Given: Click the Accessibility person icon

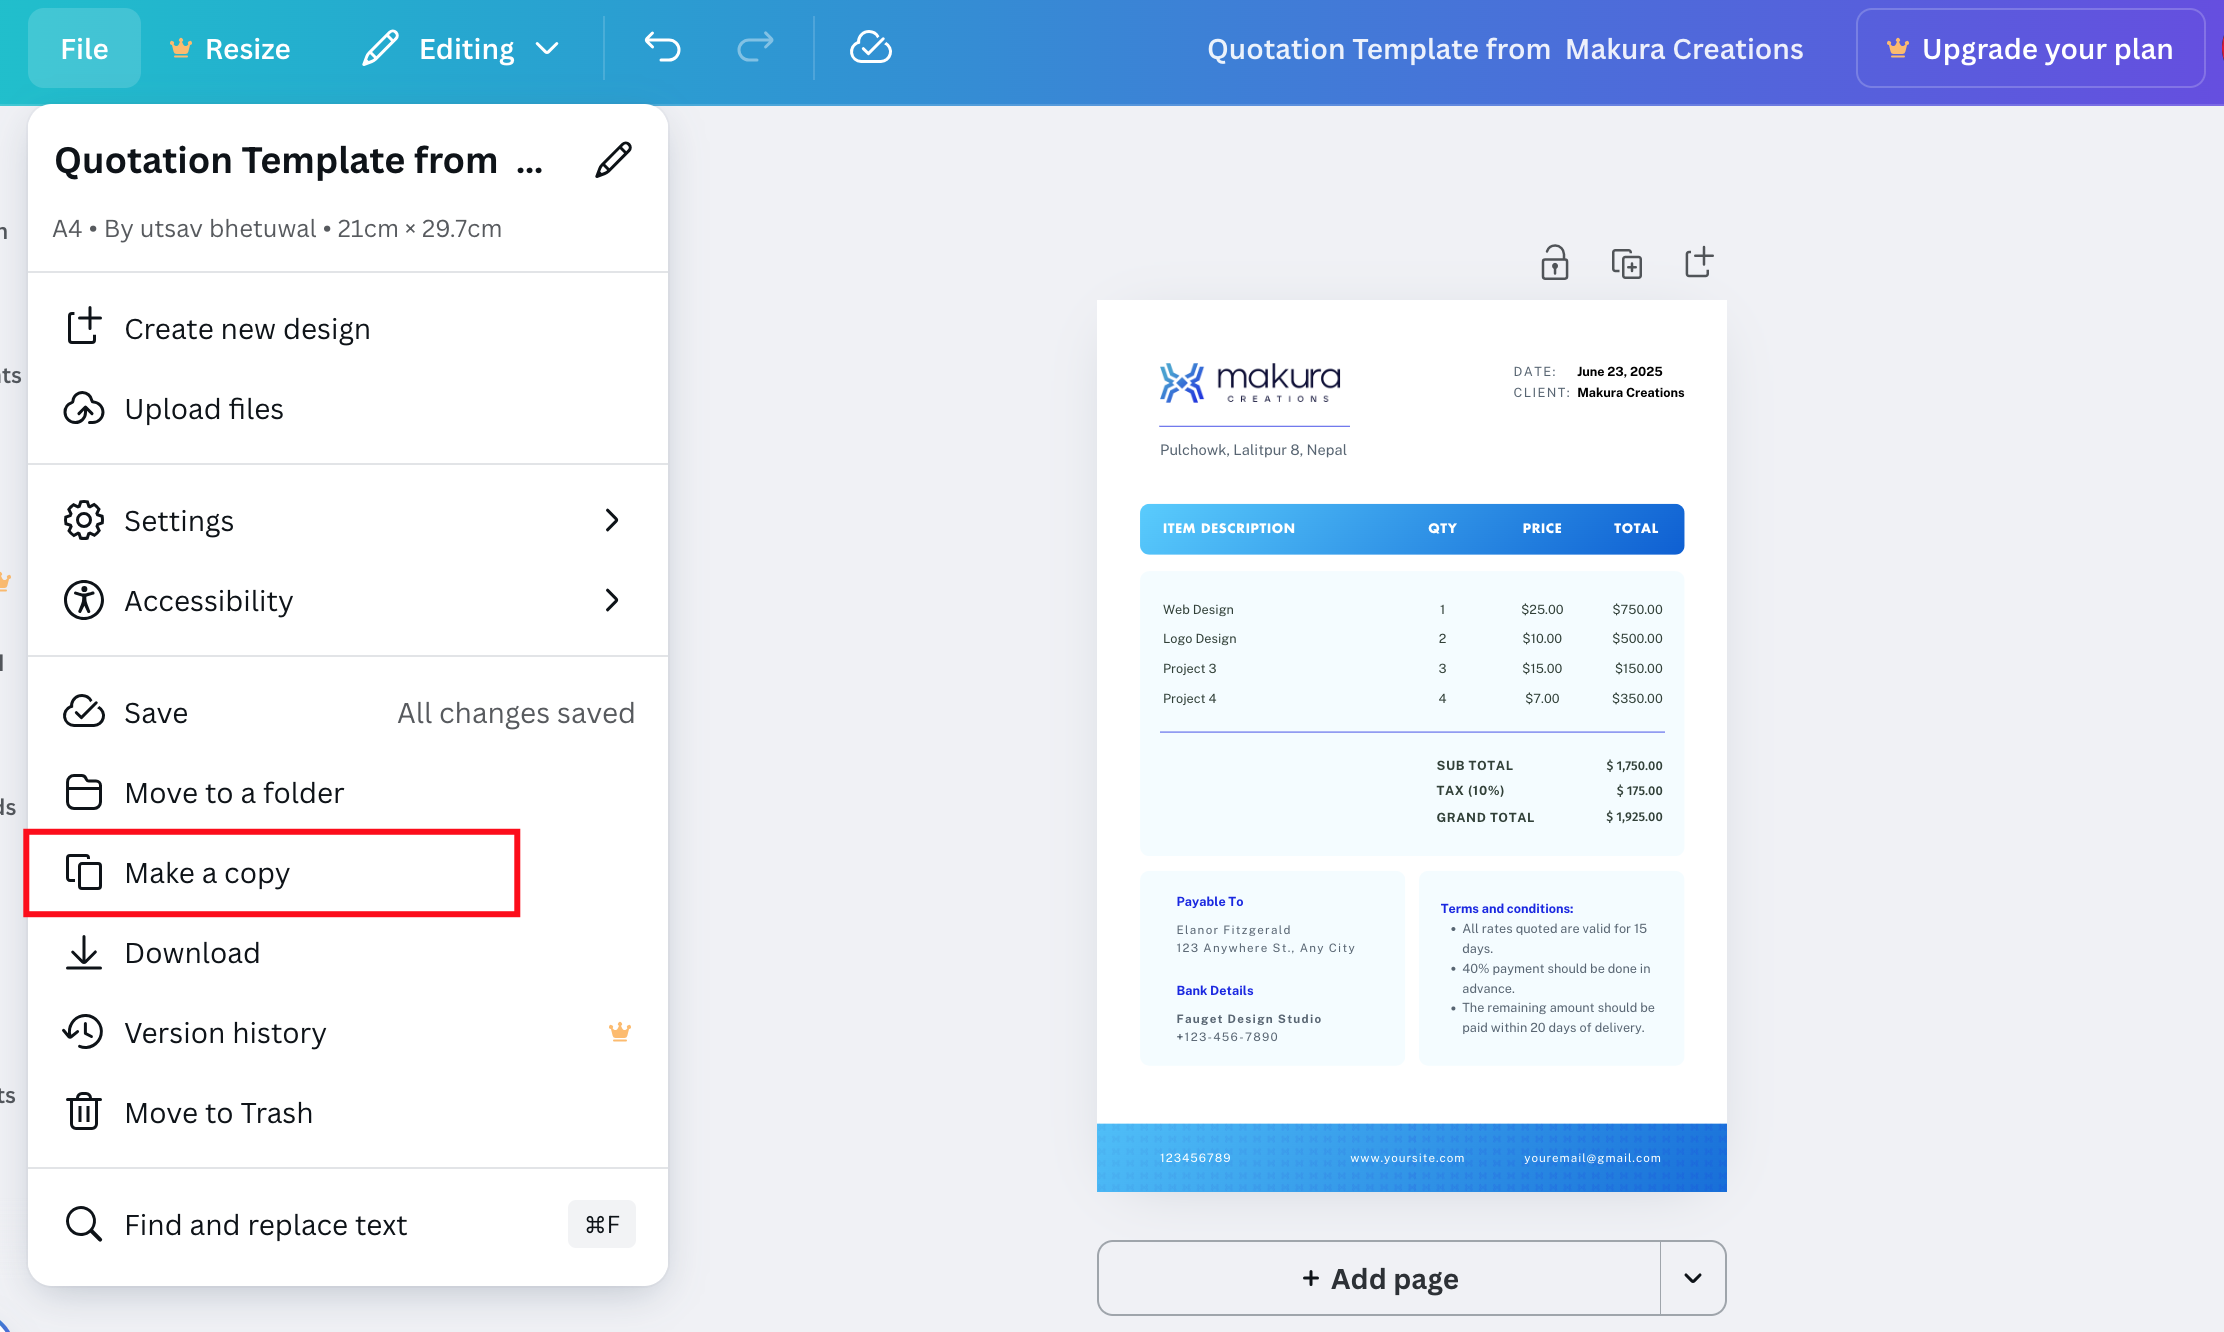Looking at the screenshot, I should pos(84,600).
